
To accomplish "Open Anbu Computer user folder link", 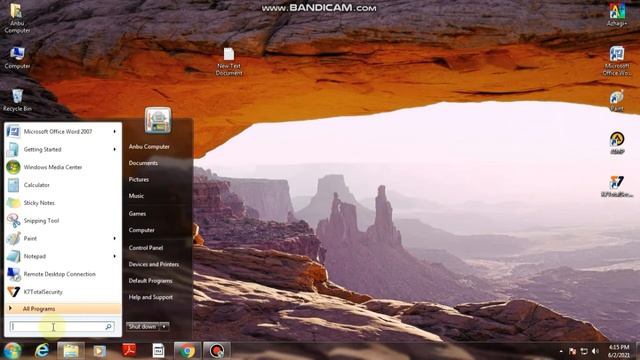I will (149, 147).
